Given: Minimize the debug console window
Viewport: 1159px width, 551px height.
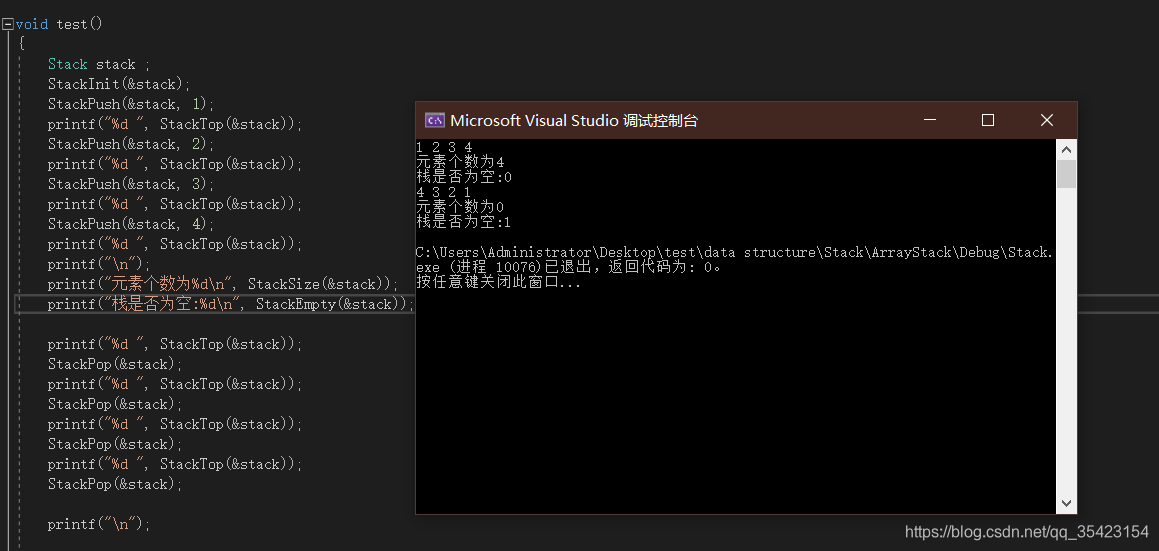Looking at the screenshot, I should (930, 121).
